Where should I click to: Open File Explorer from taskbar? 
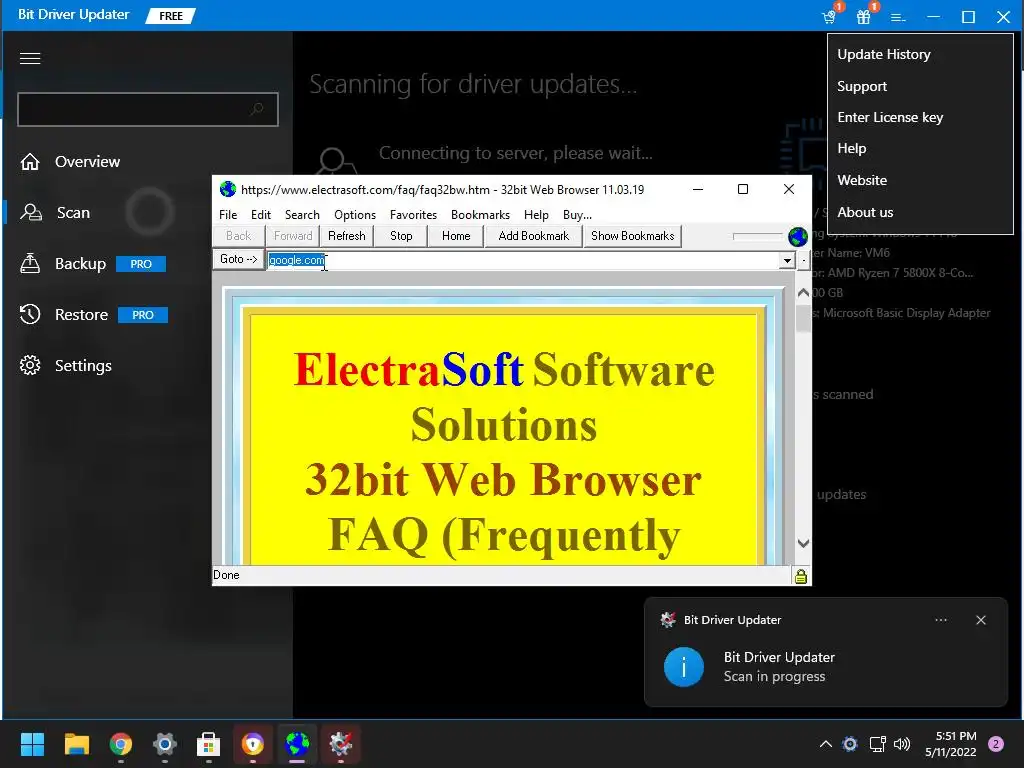point(76,744)
